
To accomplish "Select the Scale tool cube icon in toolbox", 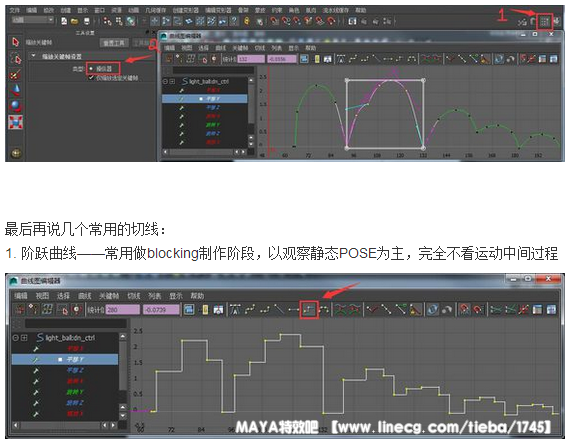I will tap(15, 122).
